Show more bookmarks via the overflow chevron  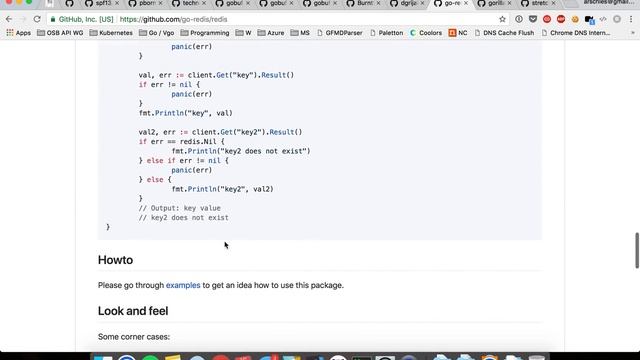click(x=633, y=33)
